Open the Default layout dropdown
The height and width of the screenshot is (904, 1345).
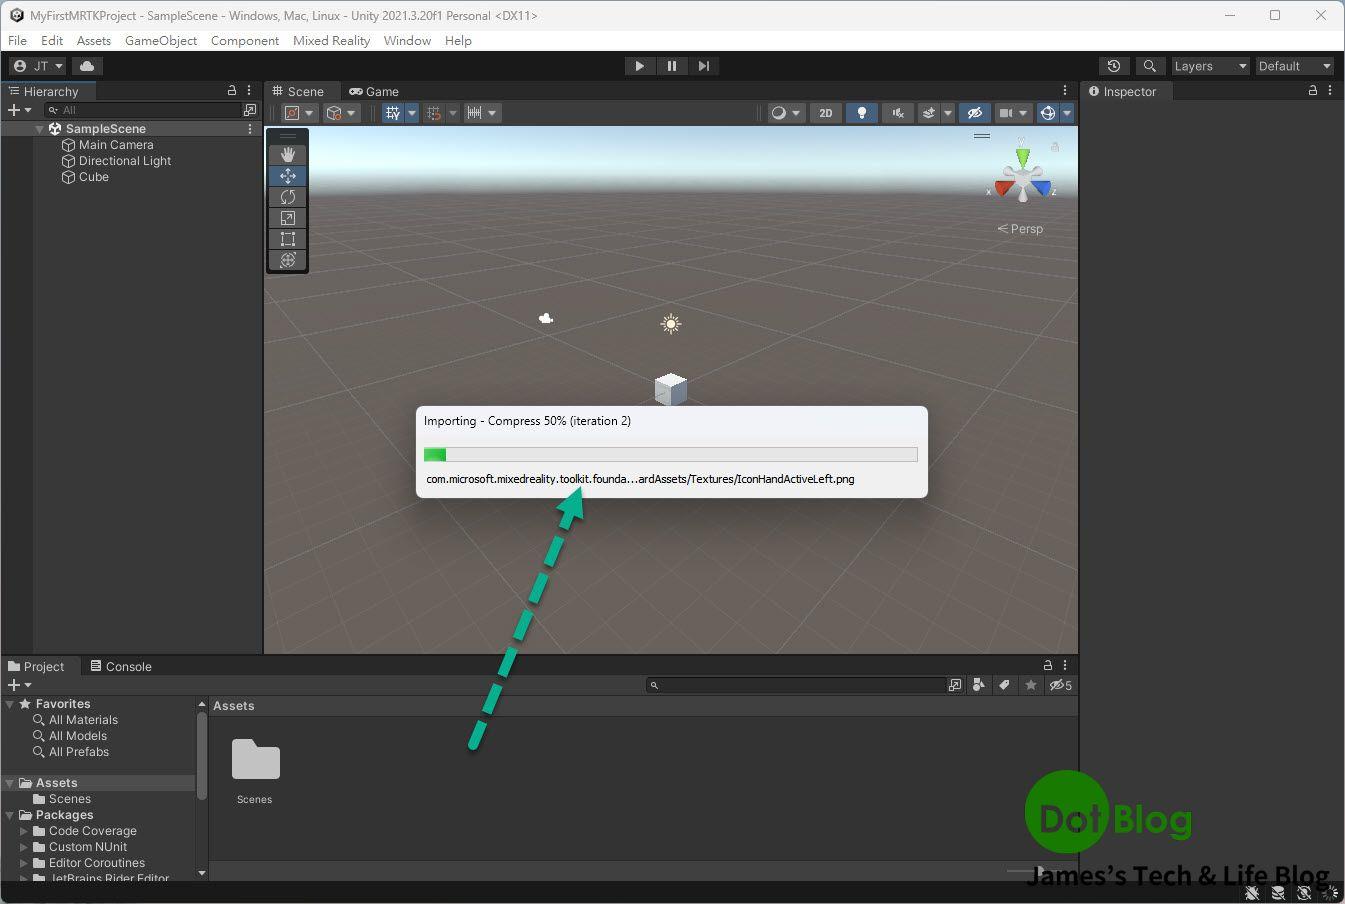1295,66
